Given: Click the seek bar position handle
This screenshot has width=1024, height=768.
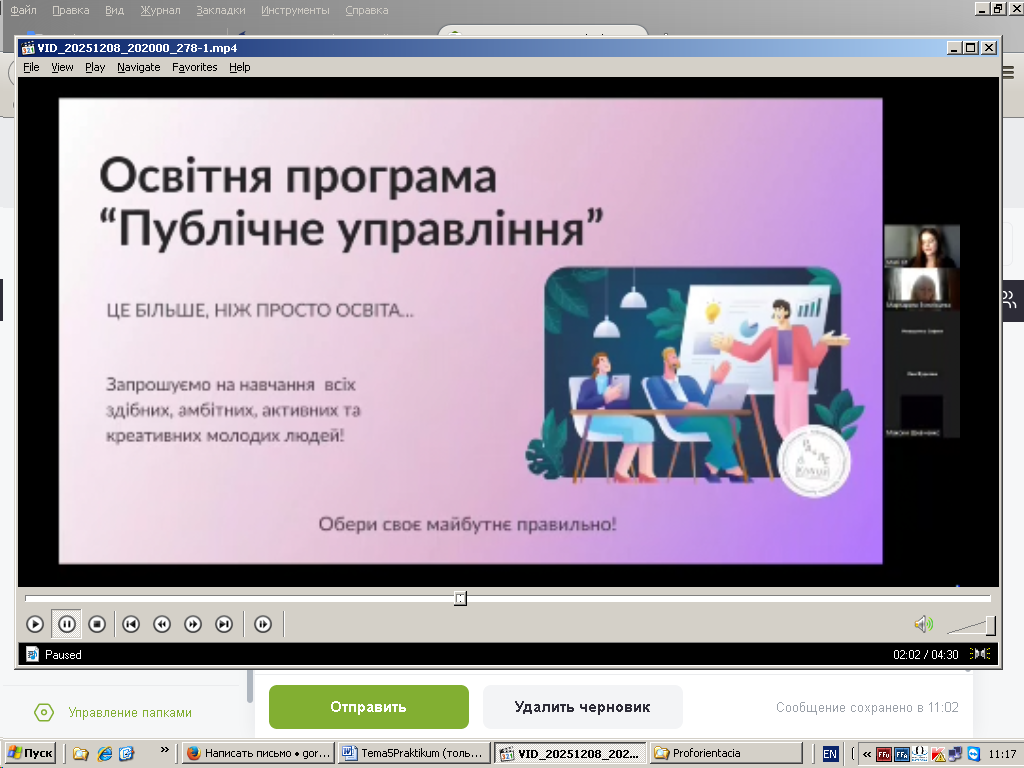Looking at the screenshot, I should coord(460,598).
